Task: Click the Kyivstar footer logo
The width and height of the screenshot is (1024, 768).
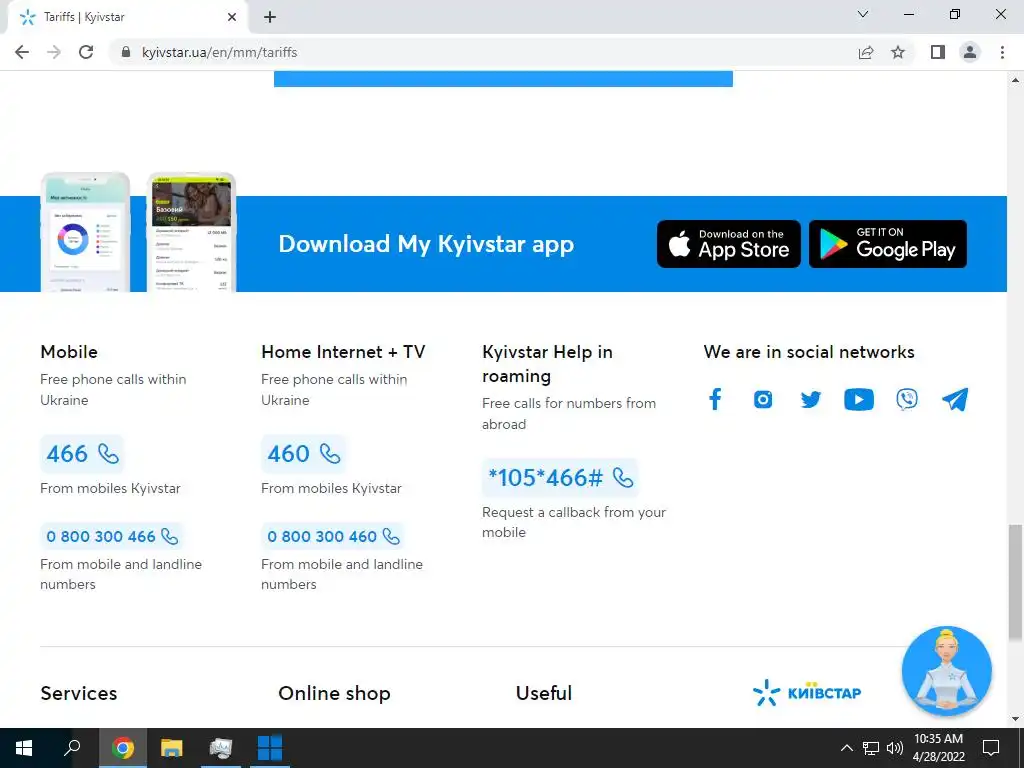Action: pyautogui.click(x=807, y=692)
